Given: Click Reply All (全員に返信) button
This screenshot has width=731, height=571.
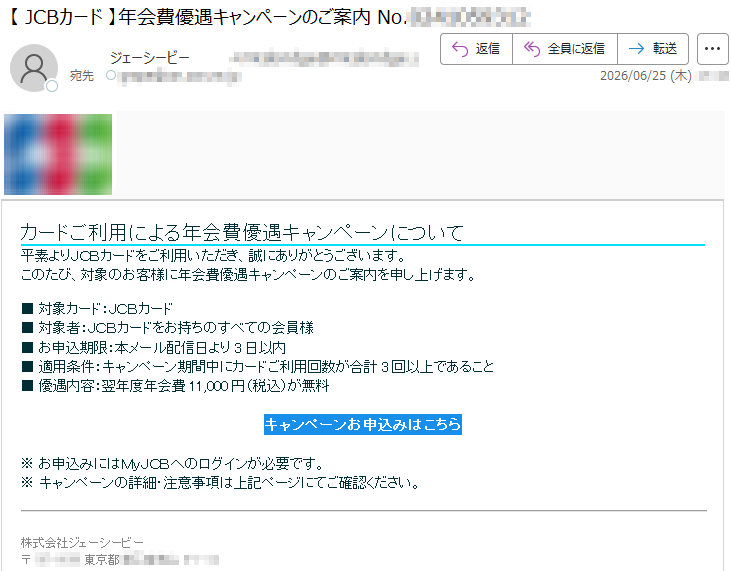Looking at the screenshot, I should [x=565, y=49].
